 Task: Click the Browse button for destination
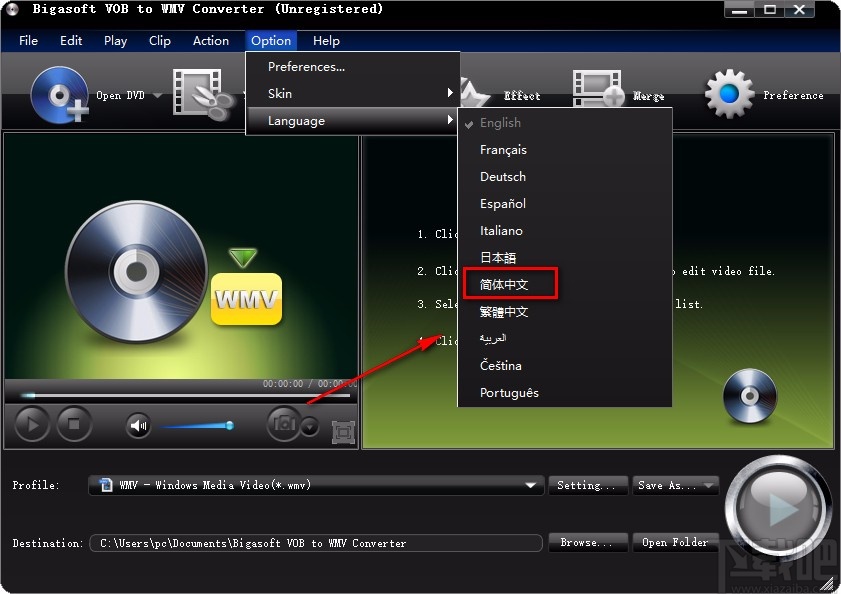(x=588, y=542)
